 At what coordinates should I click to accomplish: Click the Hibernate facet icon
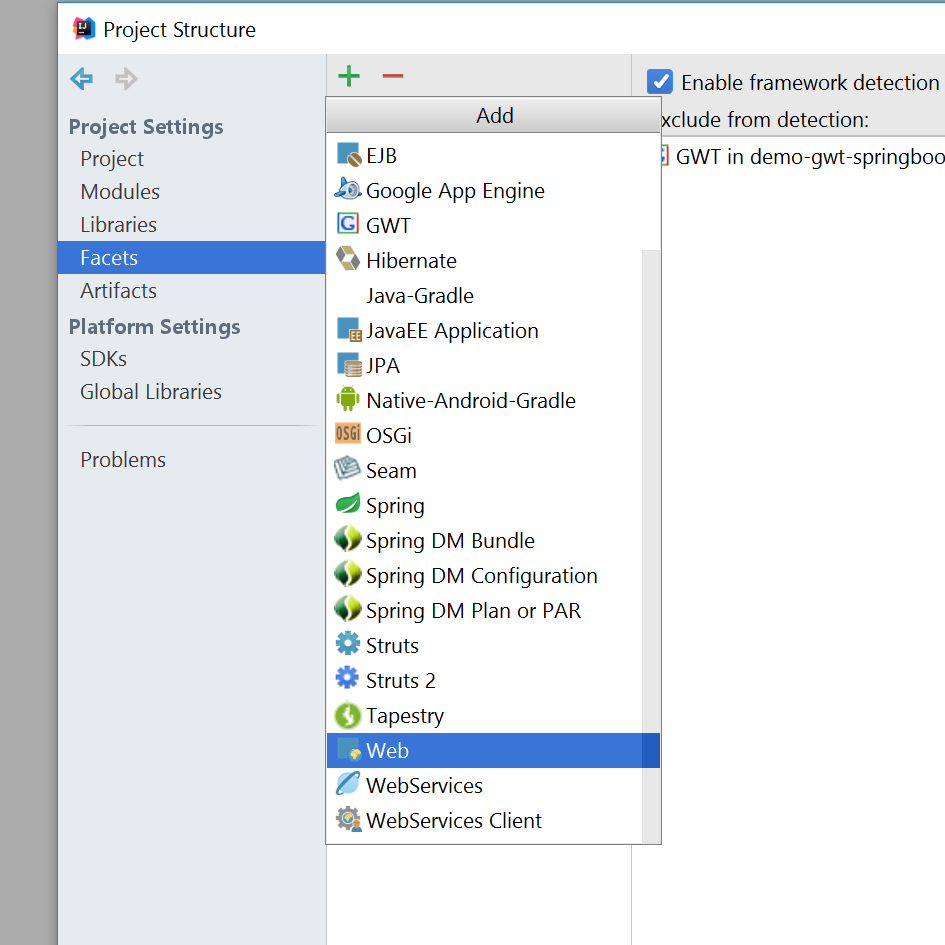tap(348, 259)
